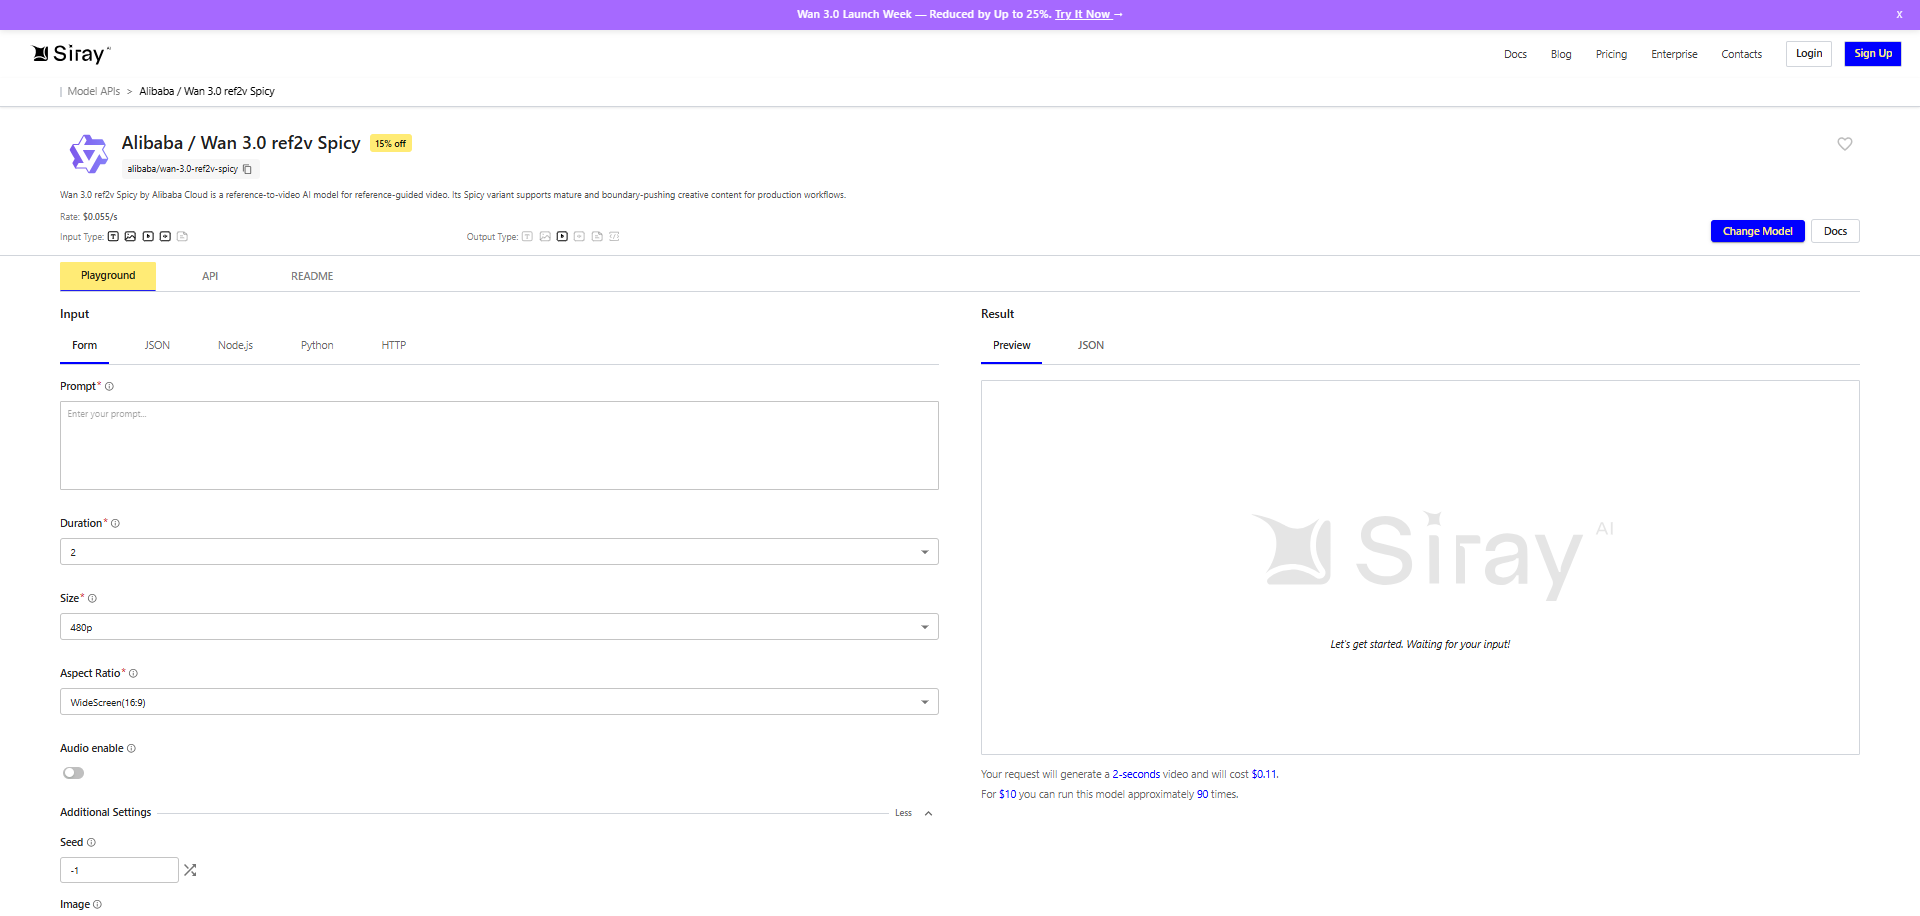Image resolution: width=1920 pixels, height=916 pixels.
Task: Click the image icon under Input Type
Action: pyautogui.click(x=130, y=237)
